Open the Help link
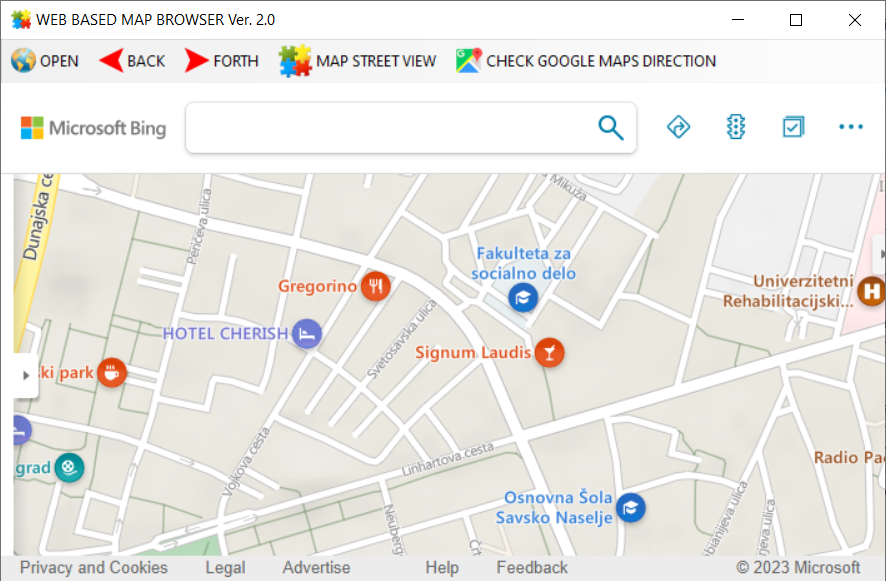886x581 pixels. (442, 567)
